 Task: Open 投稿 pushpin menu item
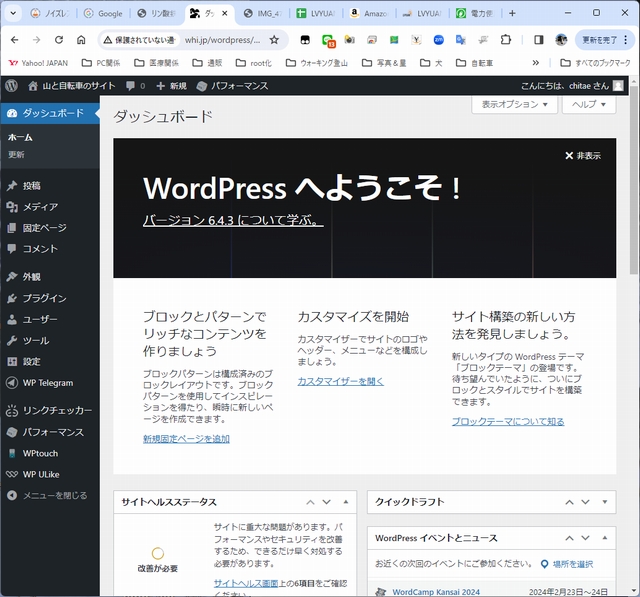pos(50,186)
